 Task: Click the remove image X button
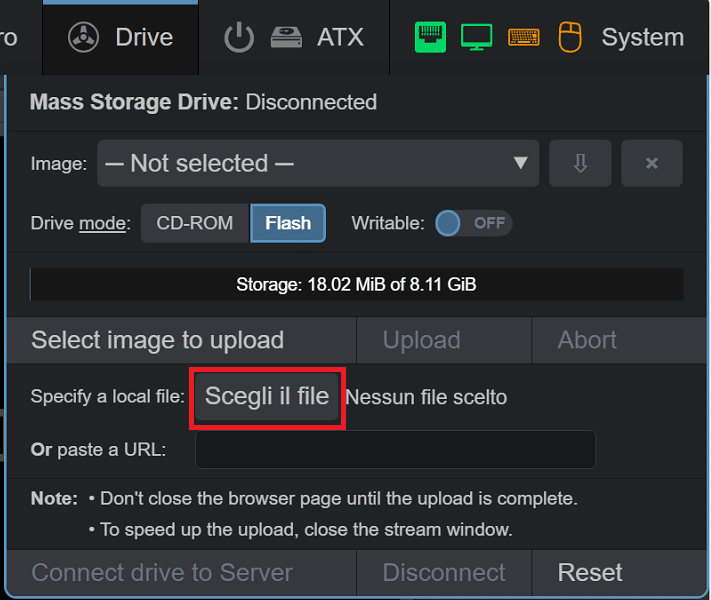(x=652, y=163)
